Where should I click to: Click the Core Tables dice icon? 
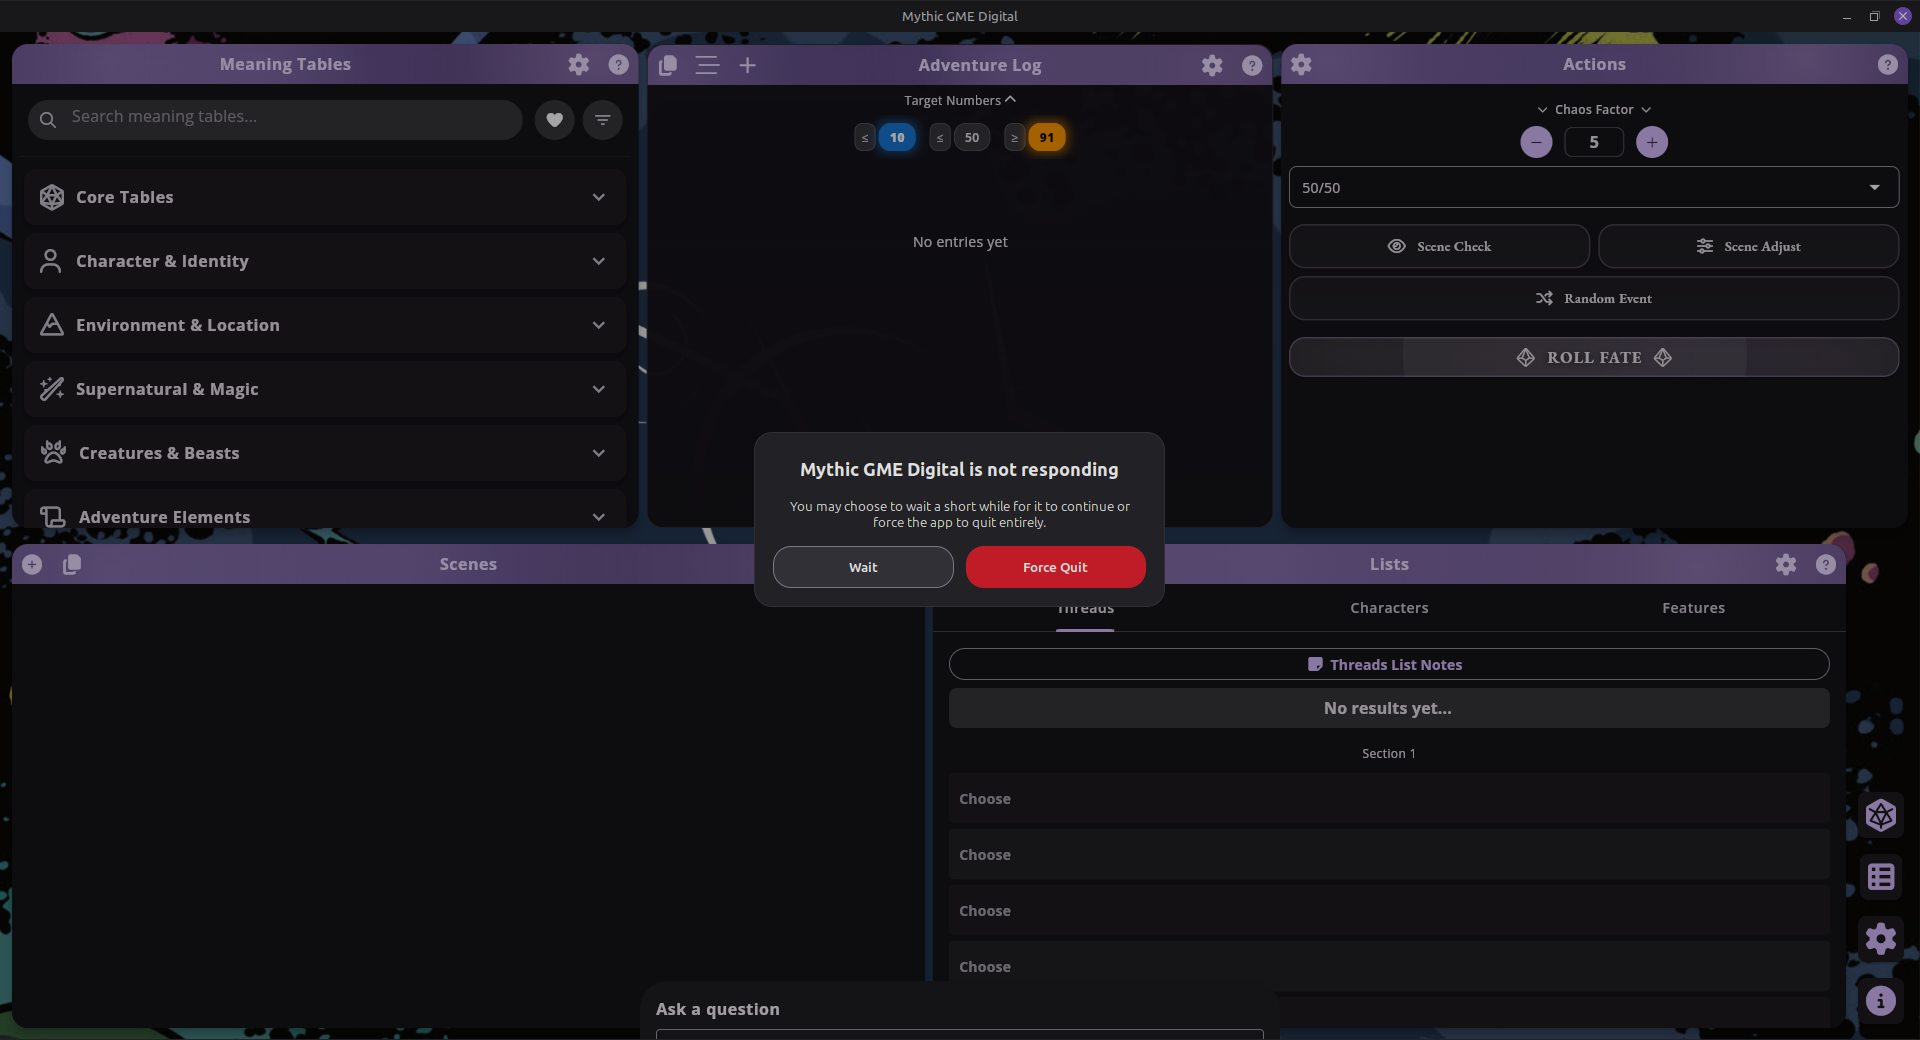[52, 197]
